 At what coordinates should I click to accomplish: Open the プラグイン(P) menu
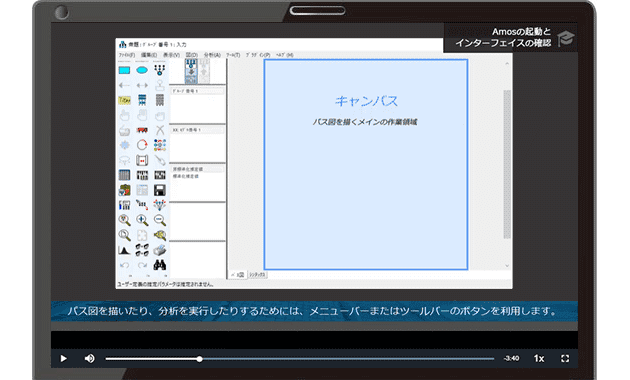point(258,55)
